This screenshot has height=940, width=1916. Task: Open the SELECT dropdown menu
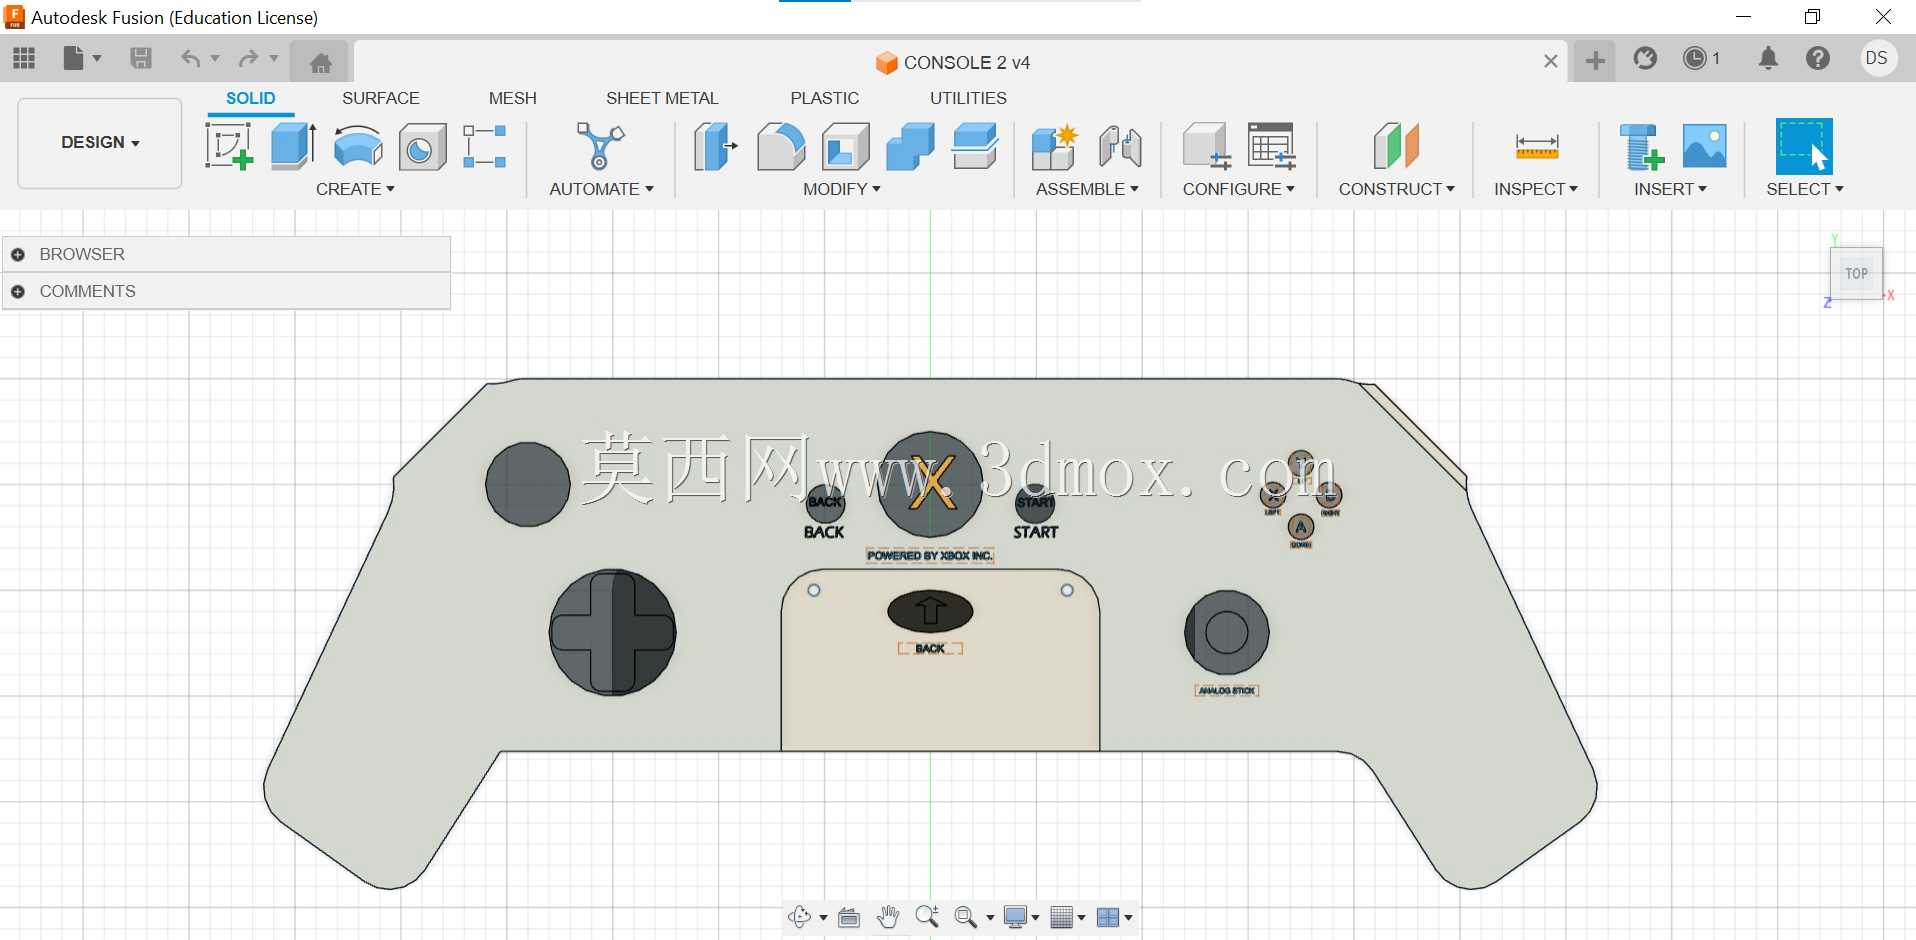pos(1805,189)
